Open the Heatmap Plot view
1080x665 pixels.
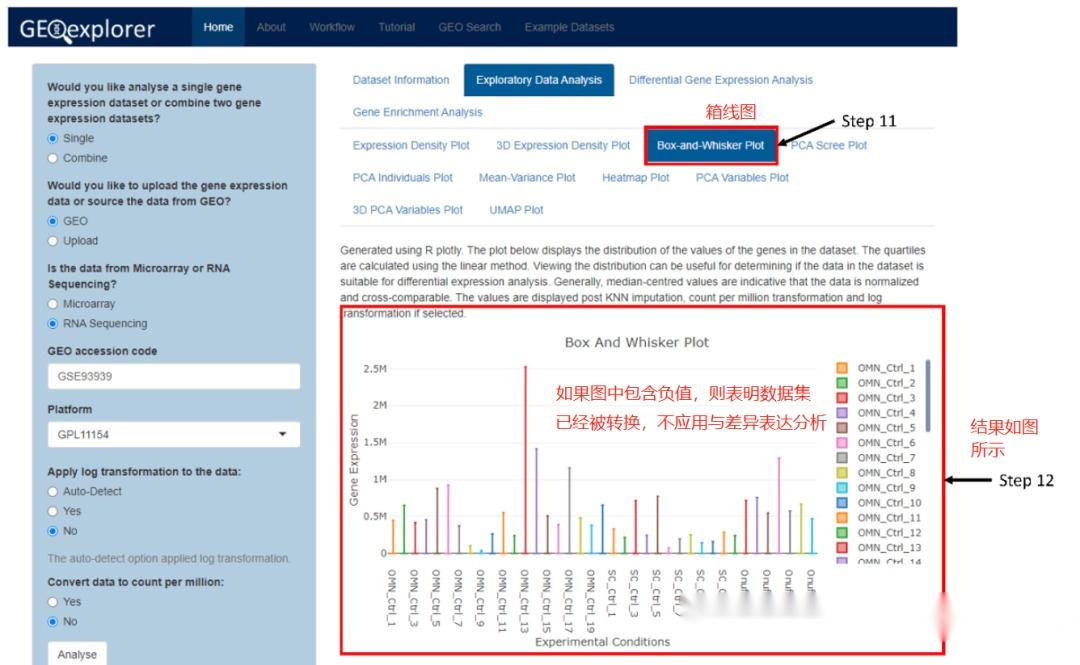(636, 177)
